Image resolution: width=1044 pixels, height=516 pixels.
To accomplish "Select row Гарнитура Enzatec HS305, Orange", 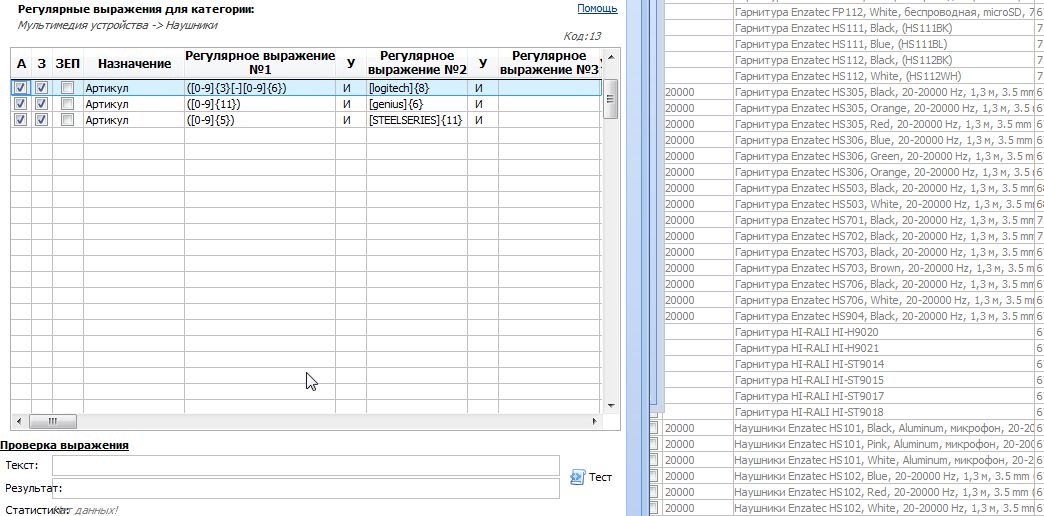I will [x=884, y=108].
